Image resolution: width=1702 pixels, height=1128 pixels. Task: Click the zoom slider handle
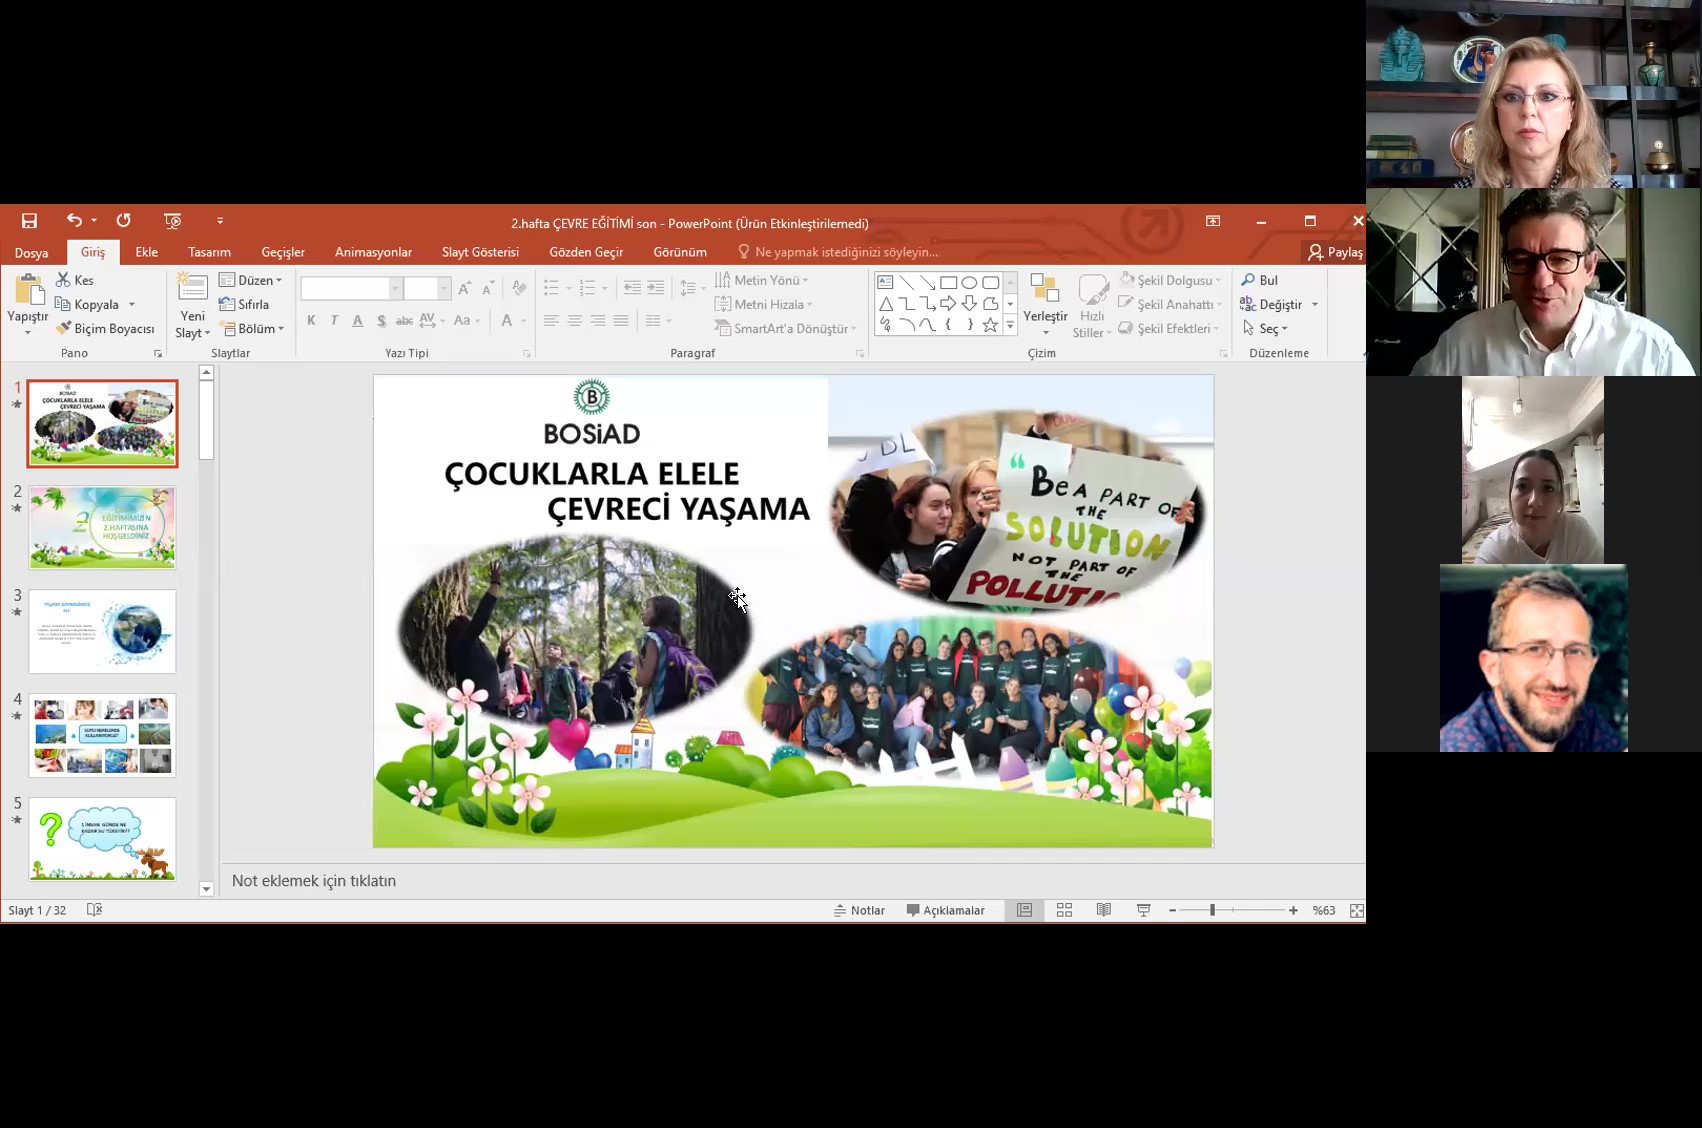[x=1212, y=910]
